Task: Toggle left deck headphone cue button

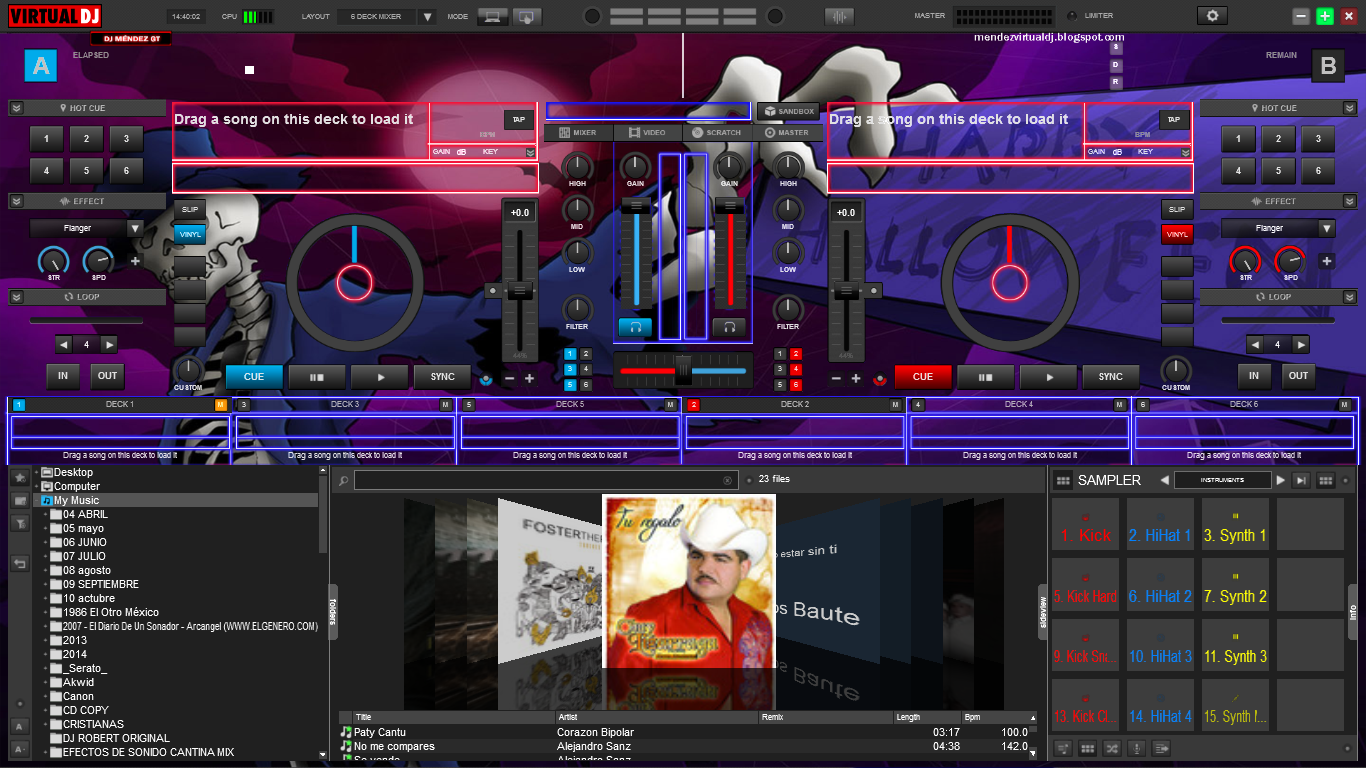Action: [635, 326]
